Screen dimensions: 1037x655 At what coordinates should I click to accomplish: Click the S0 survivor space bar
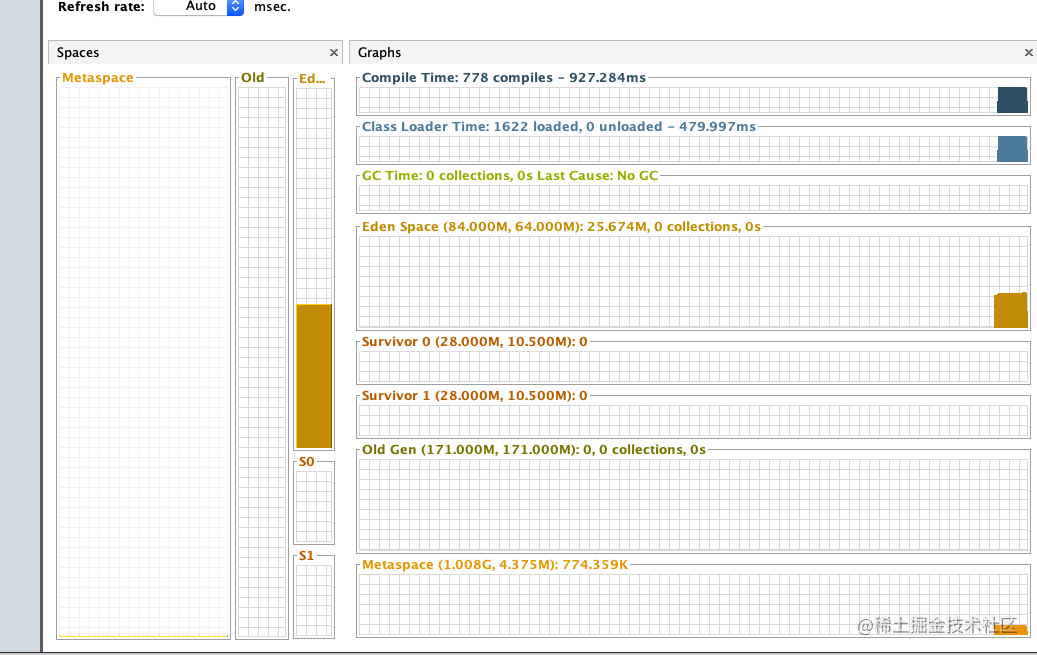[314, 507]
